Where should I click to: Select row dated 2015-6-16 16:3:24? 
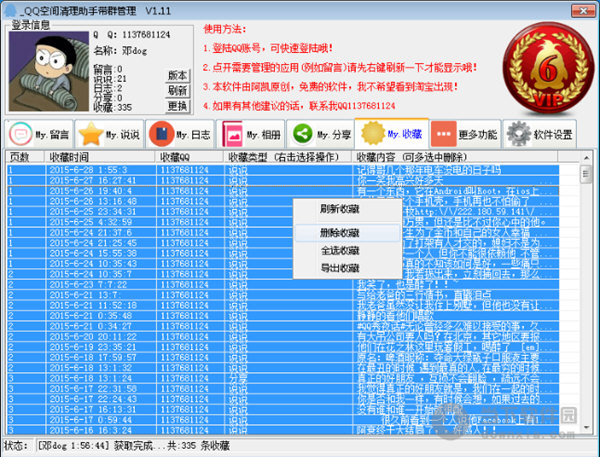(x=283, y=430)
